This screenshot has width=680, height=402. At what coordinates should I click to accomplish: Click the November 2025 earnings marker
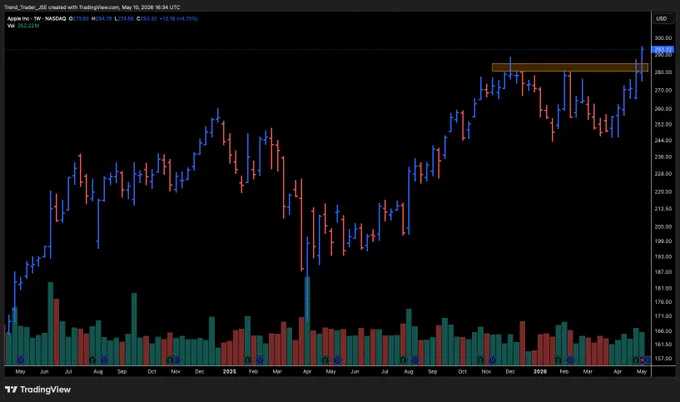[x=481, y=360]
